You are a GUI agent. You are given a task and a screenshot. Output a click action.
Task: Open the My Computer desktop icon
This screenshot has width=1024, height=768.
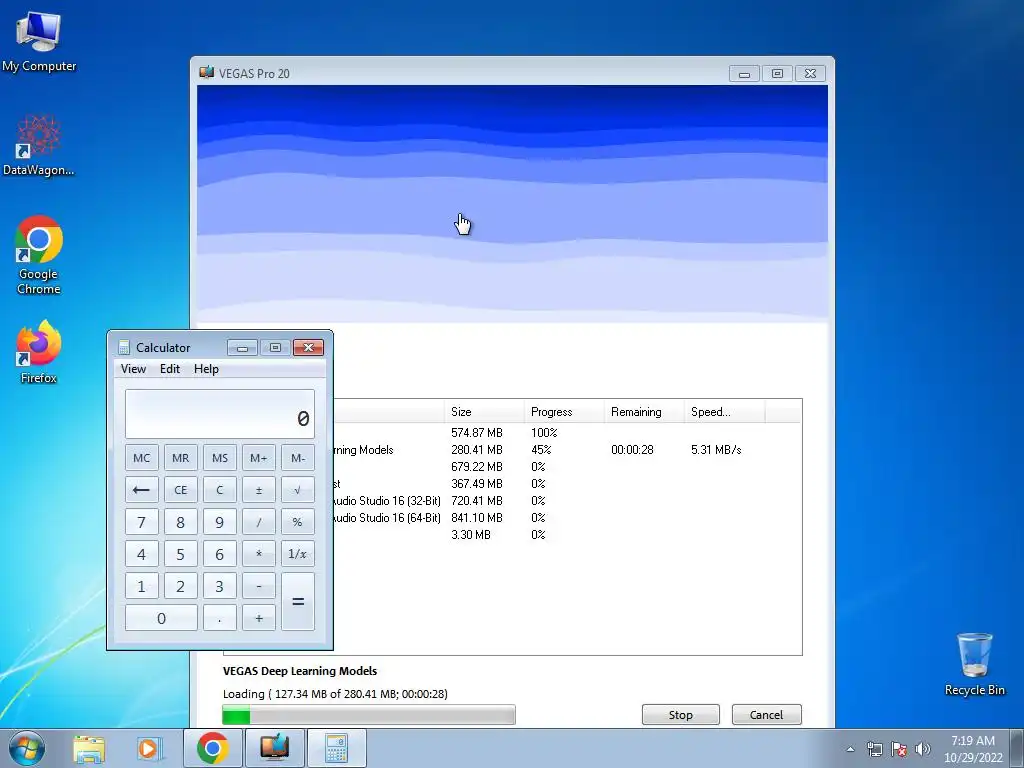(x=39, y=41)
